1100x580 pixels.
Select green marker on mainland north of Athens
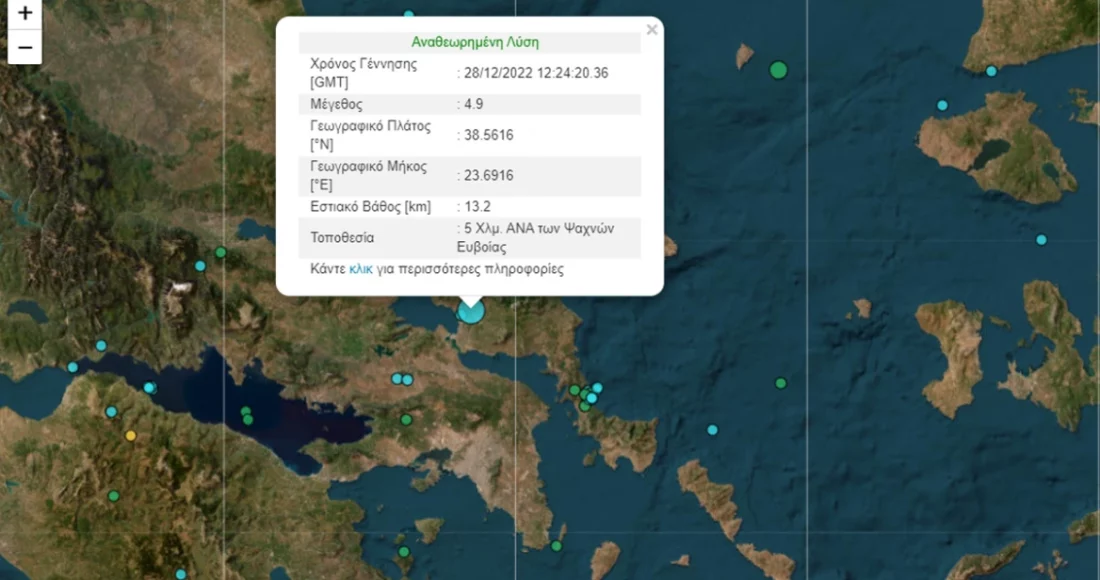tap(406, 419)
